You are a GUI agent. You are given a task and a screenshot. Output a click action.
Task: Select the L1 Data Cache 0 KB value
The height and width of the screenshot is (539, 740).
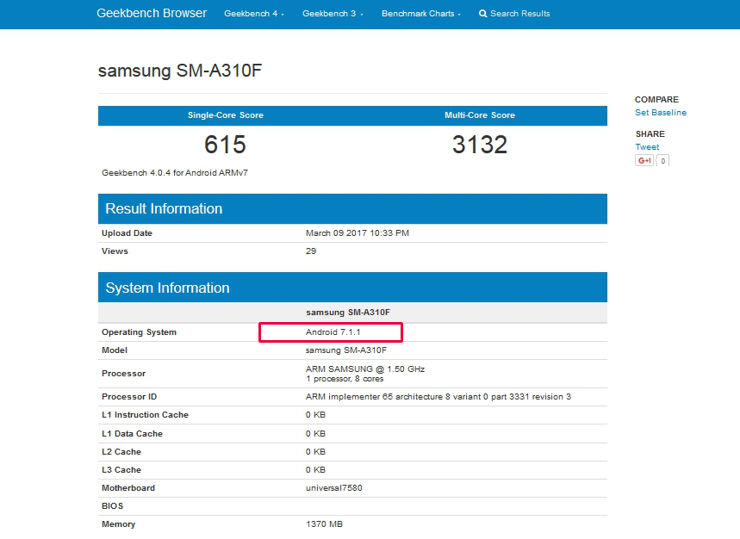point(315,434)
